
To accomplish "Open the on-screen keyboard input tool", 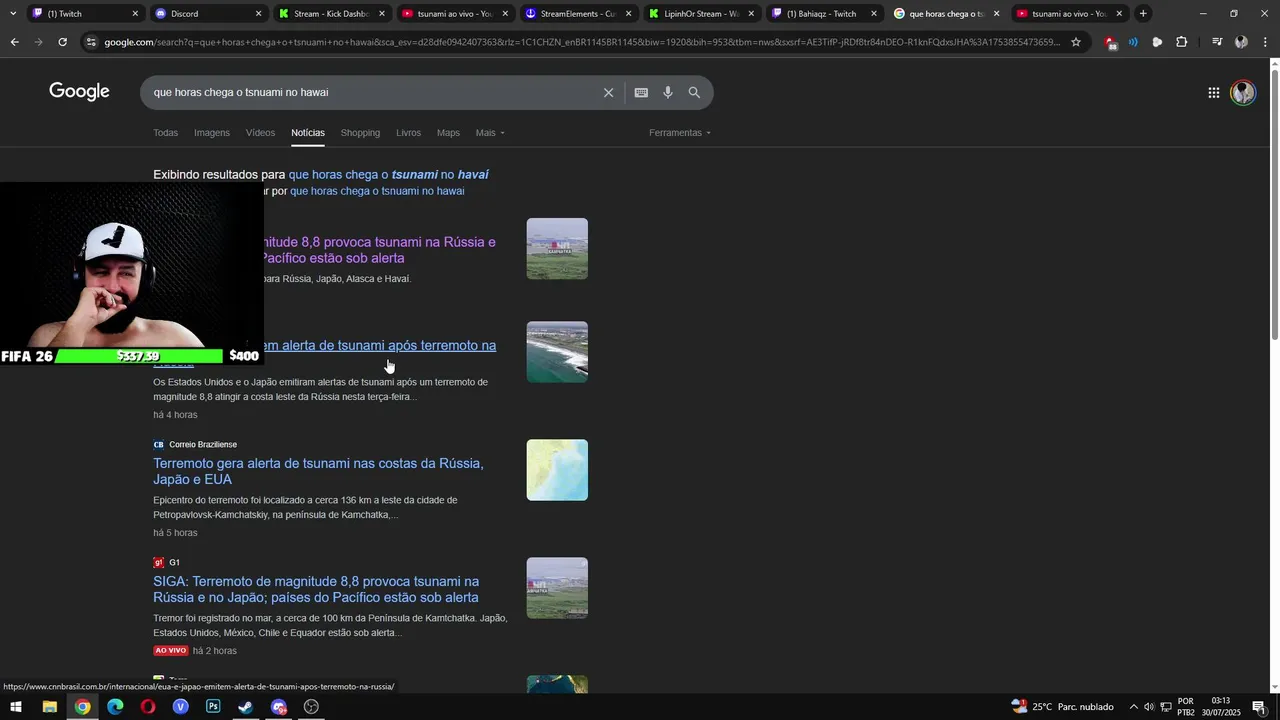I will [x=641, y=92].
